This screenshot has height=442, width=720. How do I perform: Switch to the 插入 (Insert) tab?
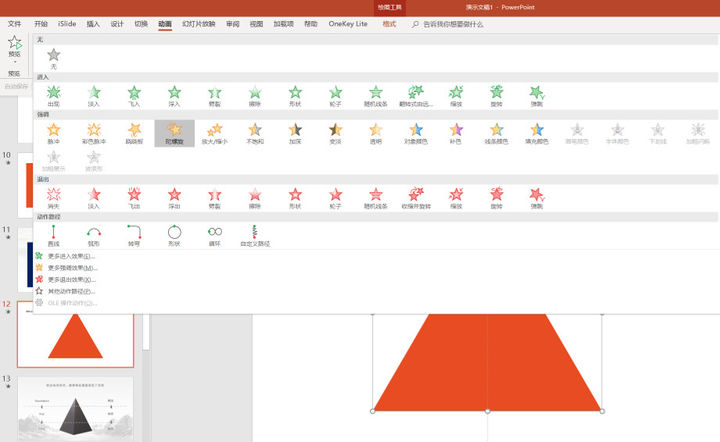point(93,24)
